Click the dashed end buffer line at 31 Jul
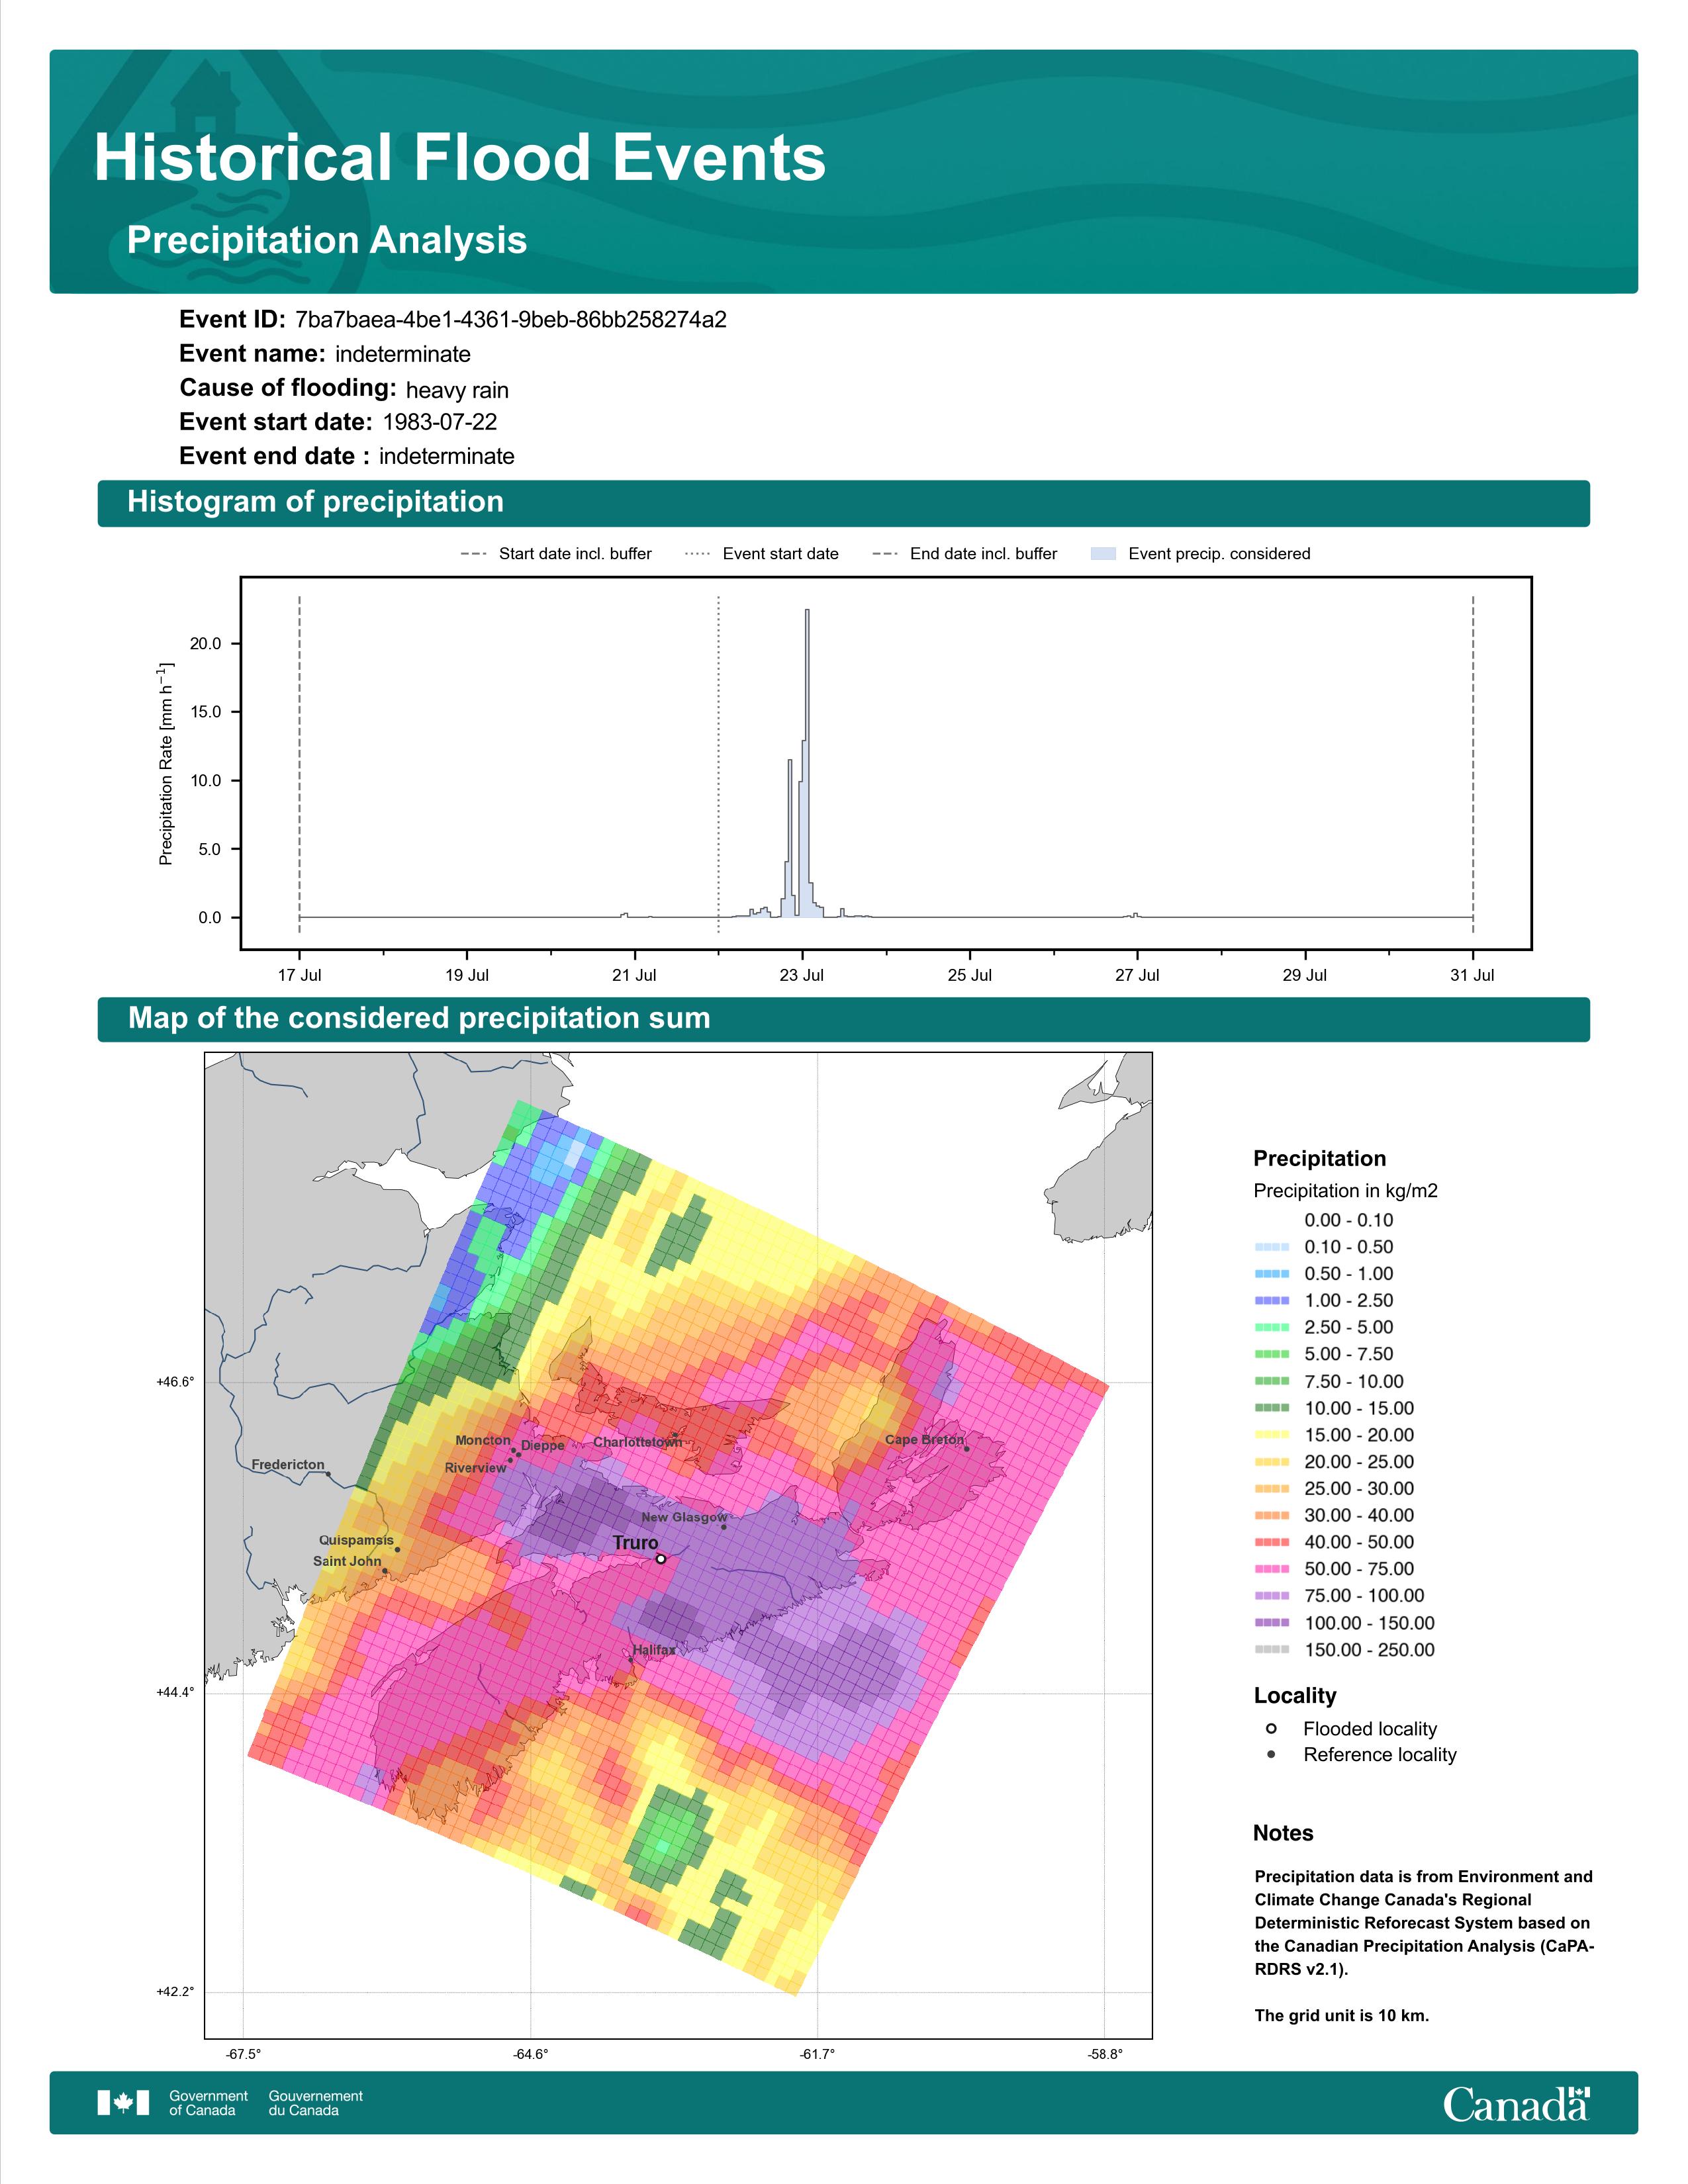This screenshot has height=2184, width=1688. click(1473, 765)
